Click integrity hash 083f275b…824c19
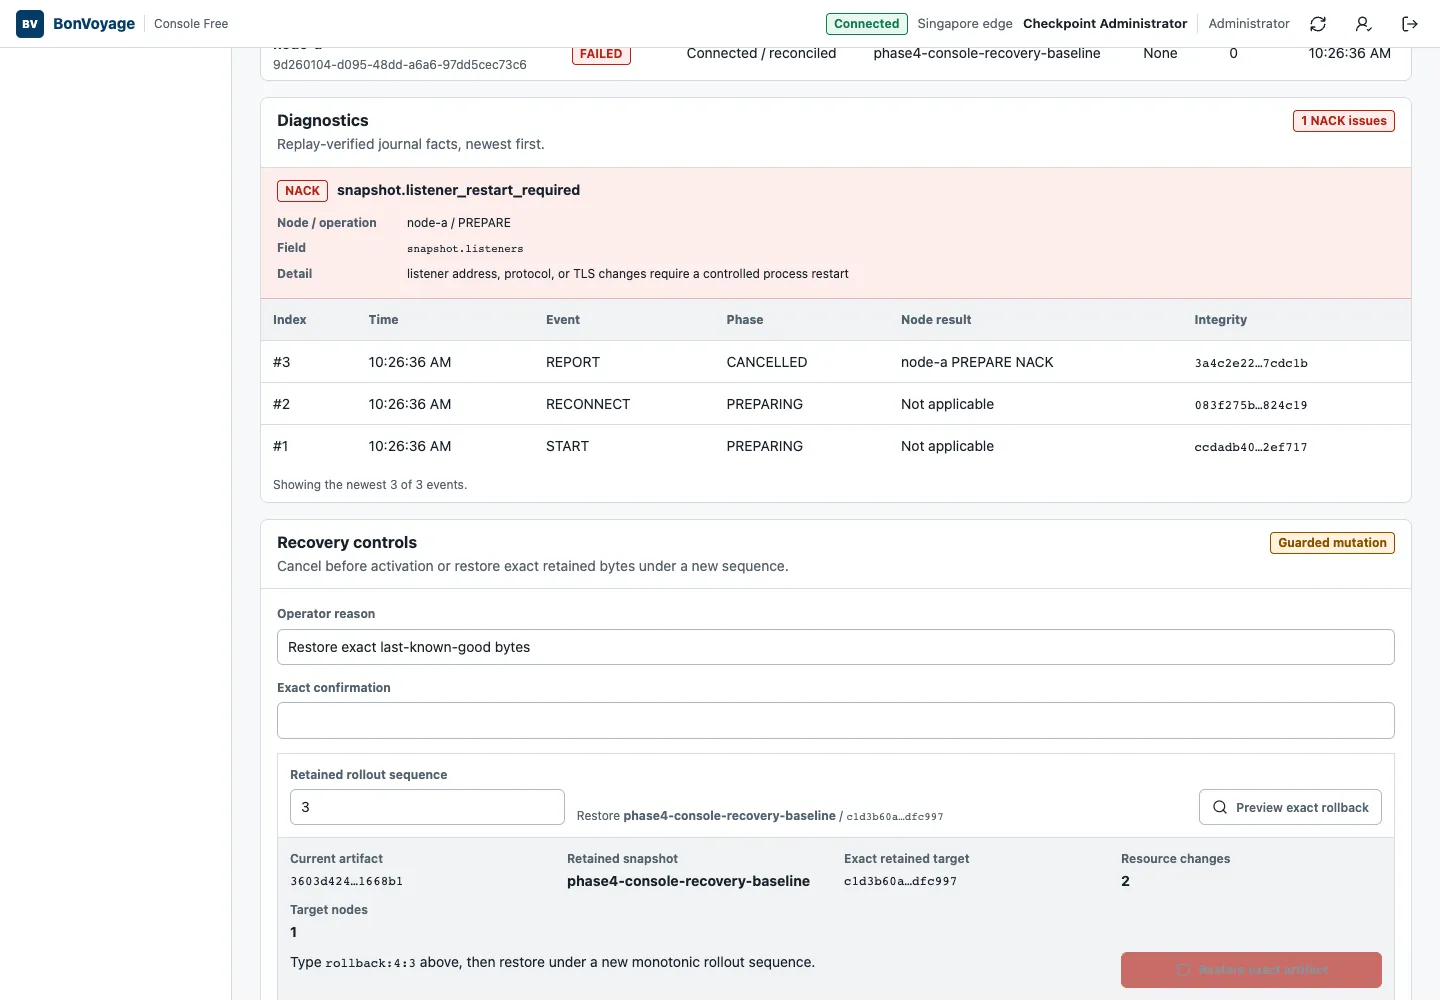The width and height of the screenshot is (1440, 1000). click(1251, 405)
